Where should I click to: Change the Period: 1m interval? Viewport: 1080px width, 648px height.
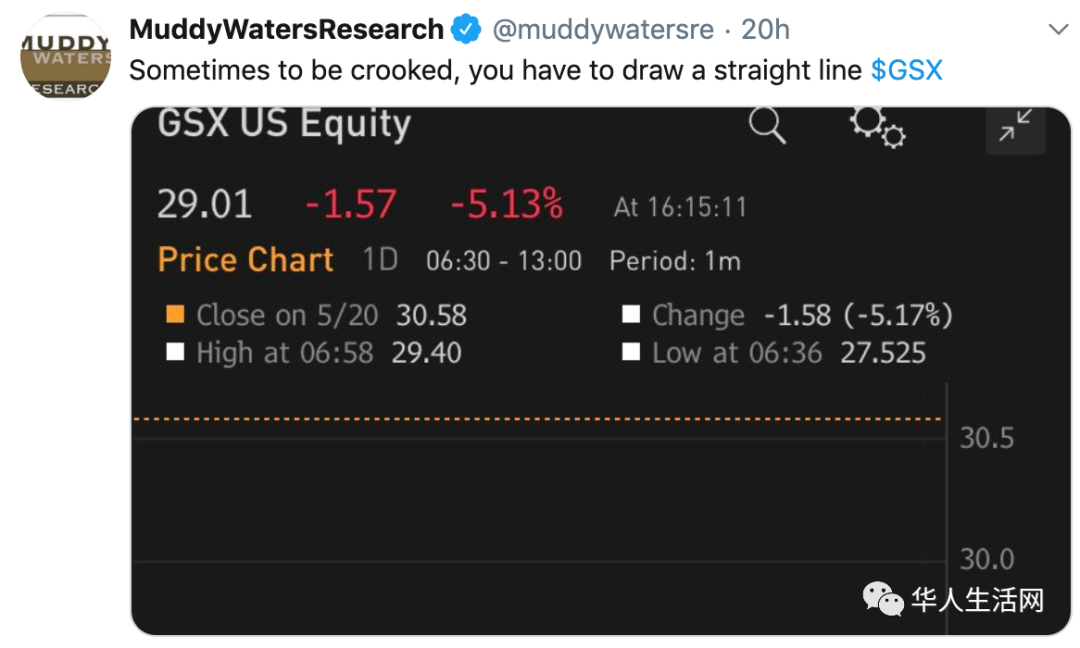675,262
